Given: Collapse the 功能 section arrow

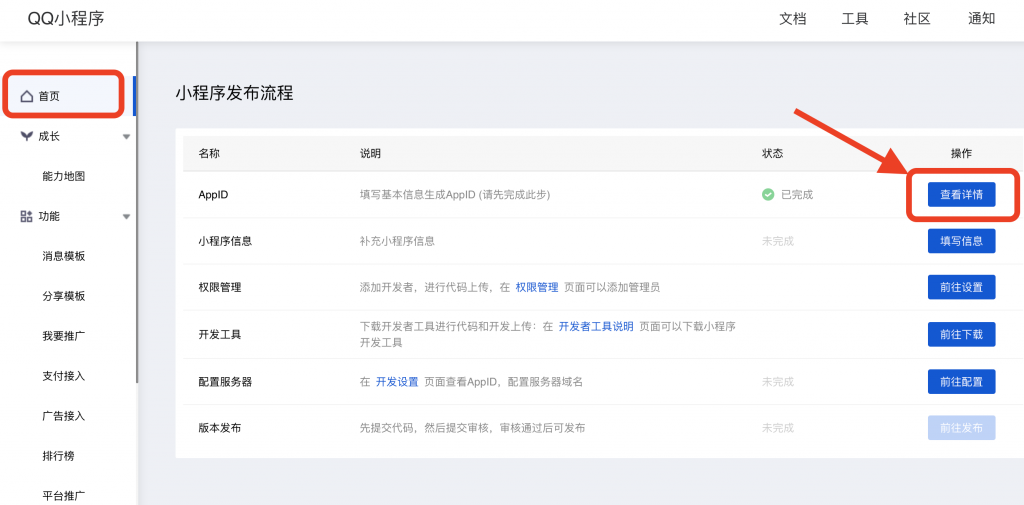Looking at the screenshot, I should tap(126, 216).
